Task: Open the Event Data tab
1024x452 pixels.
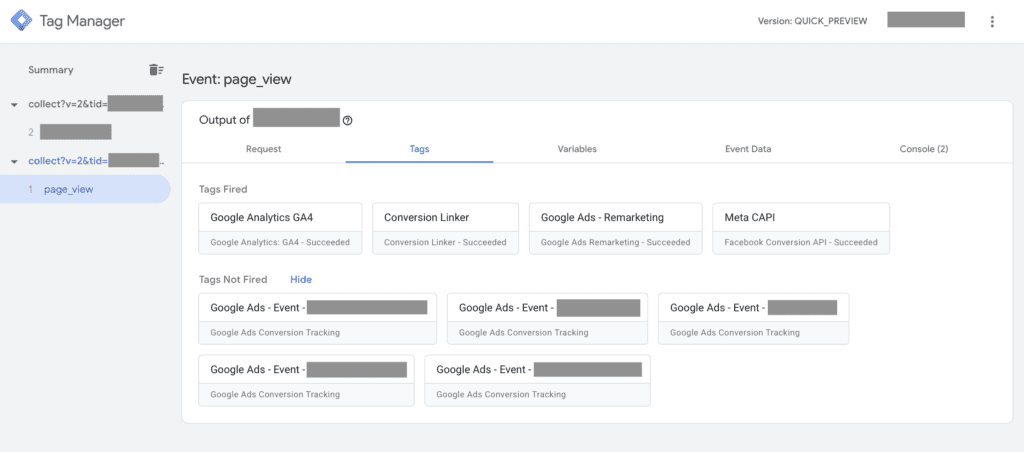Action: (x=747, y=149)
